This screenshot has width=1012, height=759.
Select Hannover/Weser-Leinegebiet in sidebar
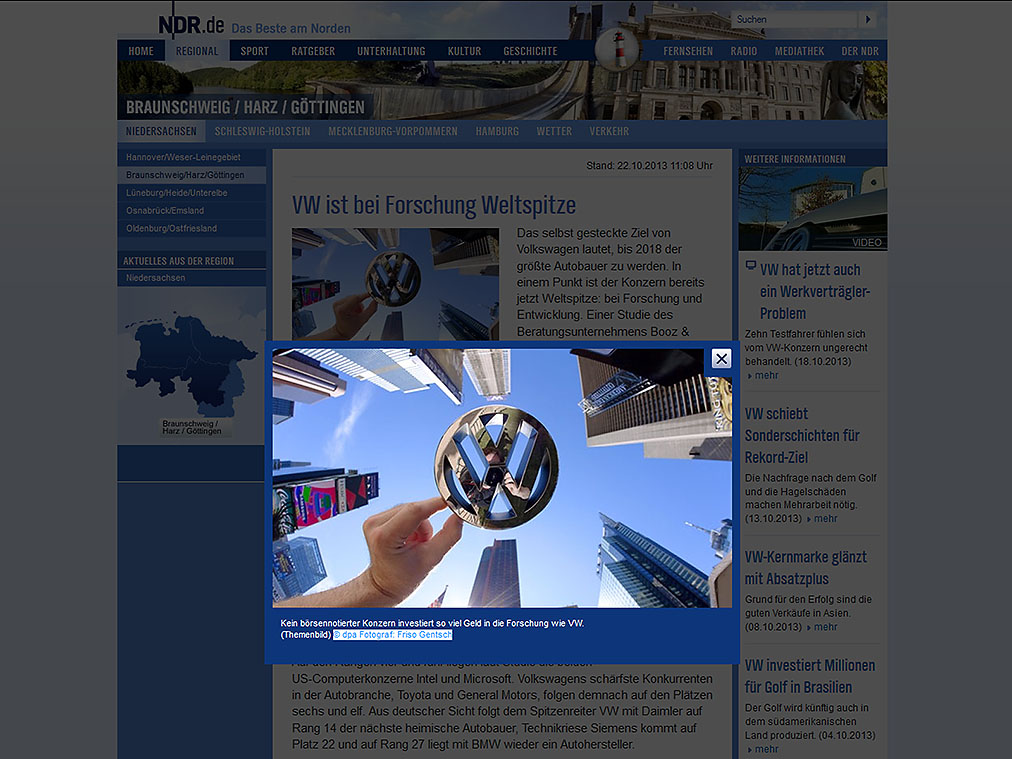(x=192, y=157)
